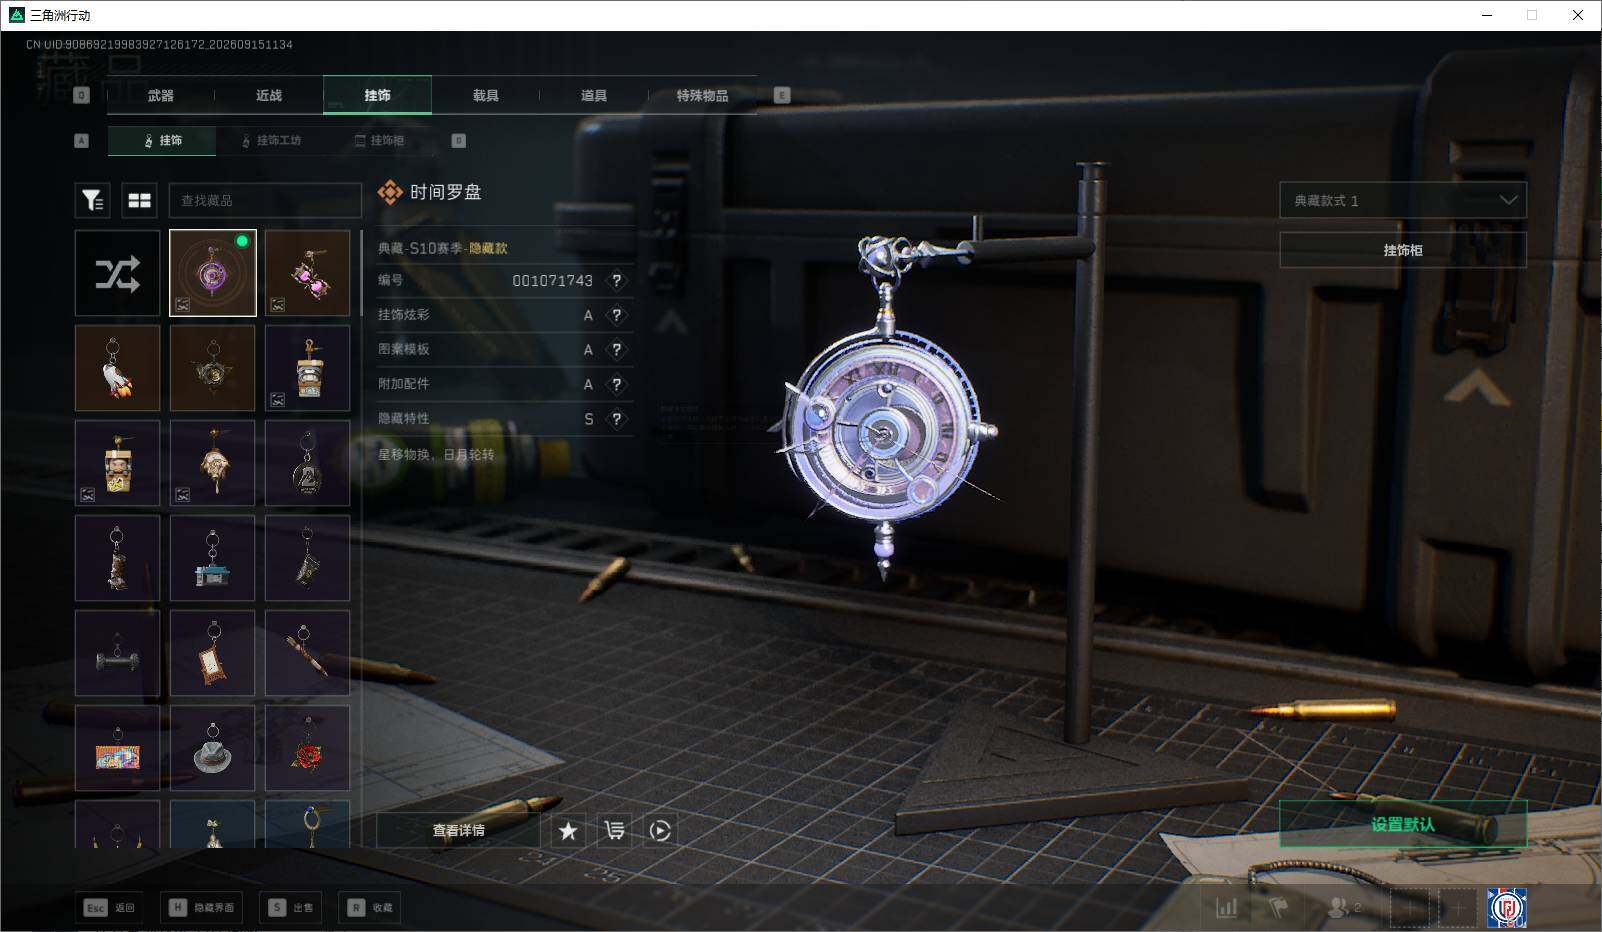Select the purple time compass charm thumbnail
Image resolution: width=1602 pixels, height=932 pixels.
(x=213, y=273)
